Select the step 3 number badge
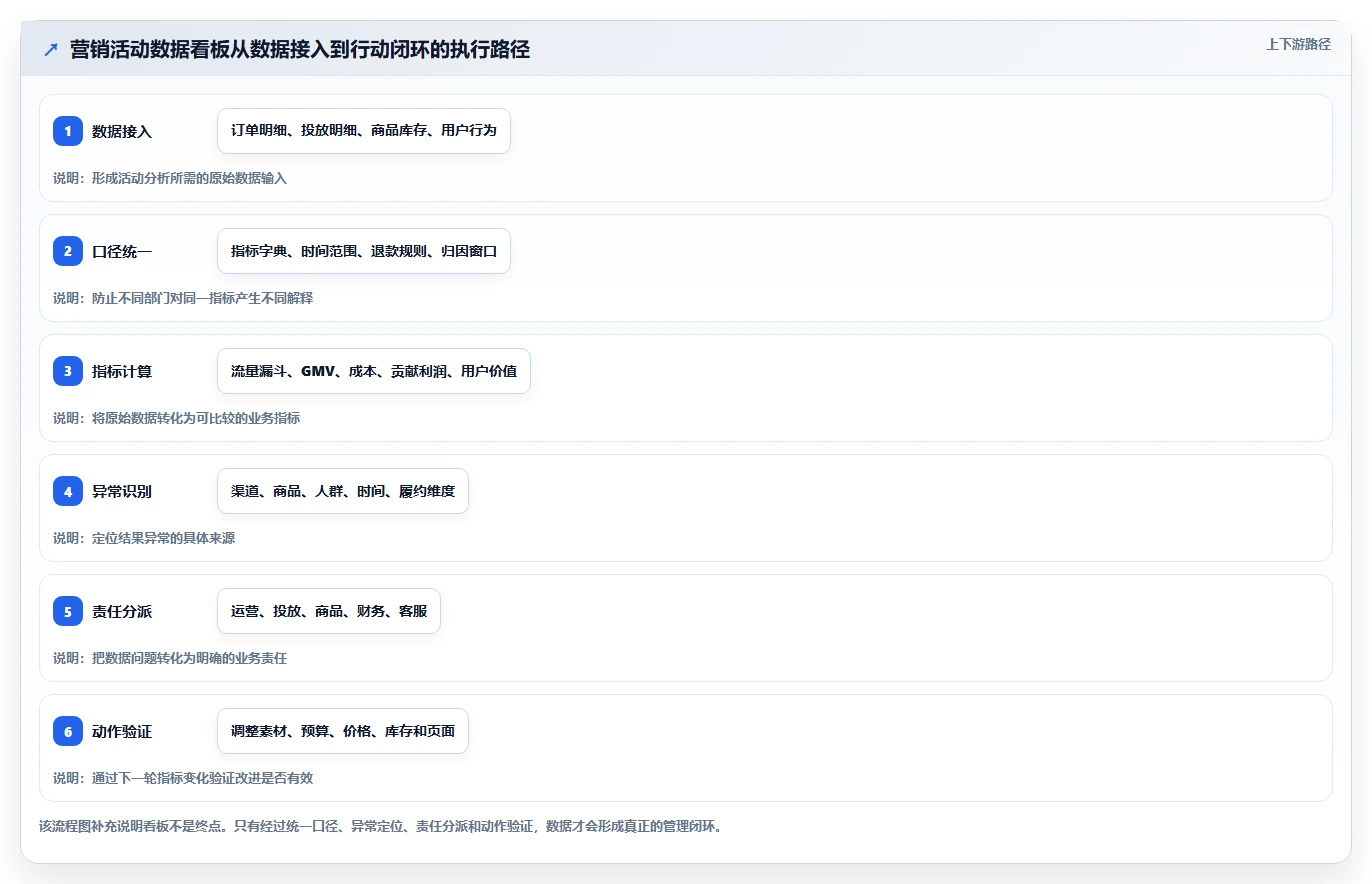 coord(68,371)
